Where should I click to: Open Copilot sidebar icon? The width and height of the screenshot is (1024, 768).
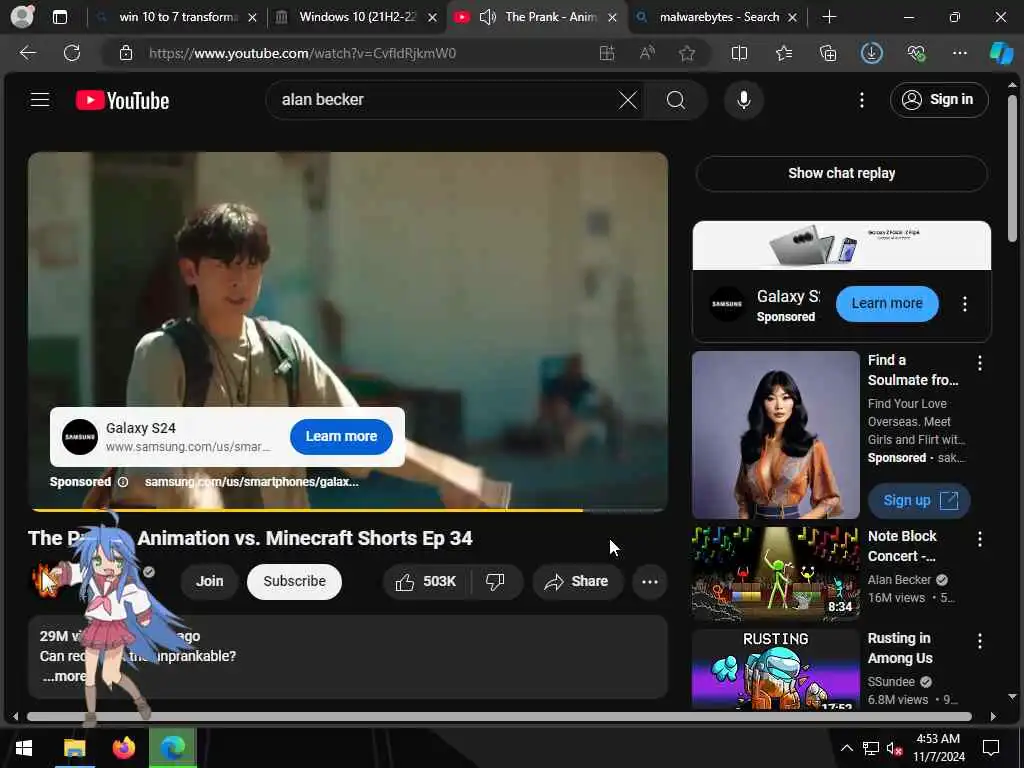click(1001, 53)
